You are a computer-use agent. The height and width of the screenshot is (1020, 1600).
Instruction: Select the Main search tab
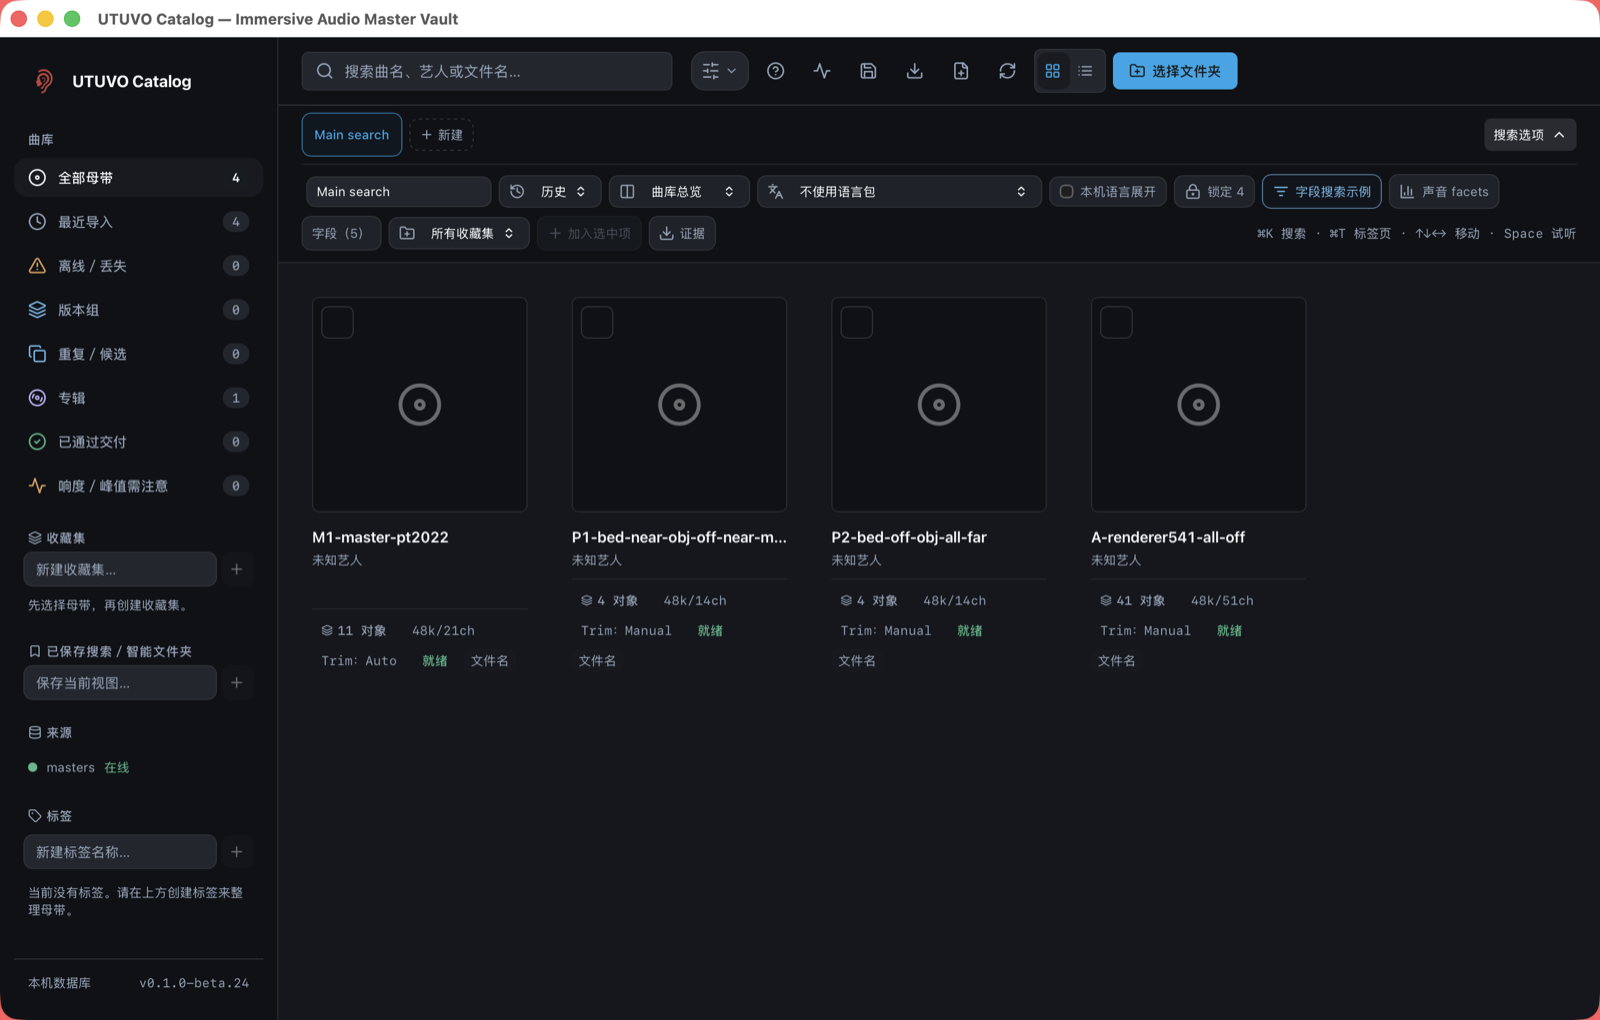[352, 135]
